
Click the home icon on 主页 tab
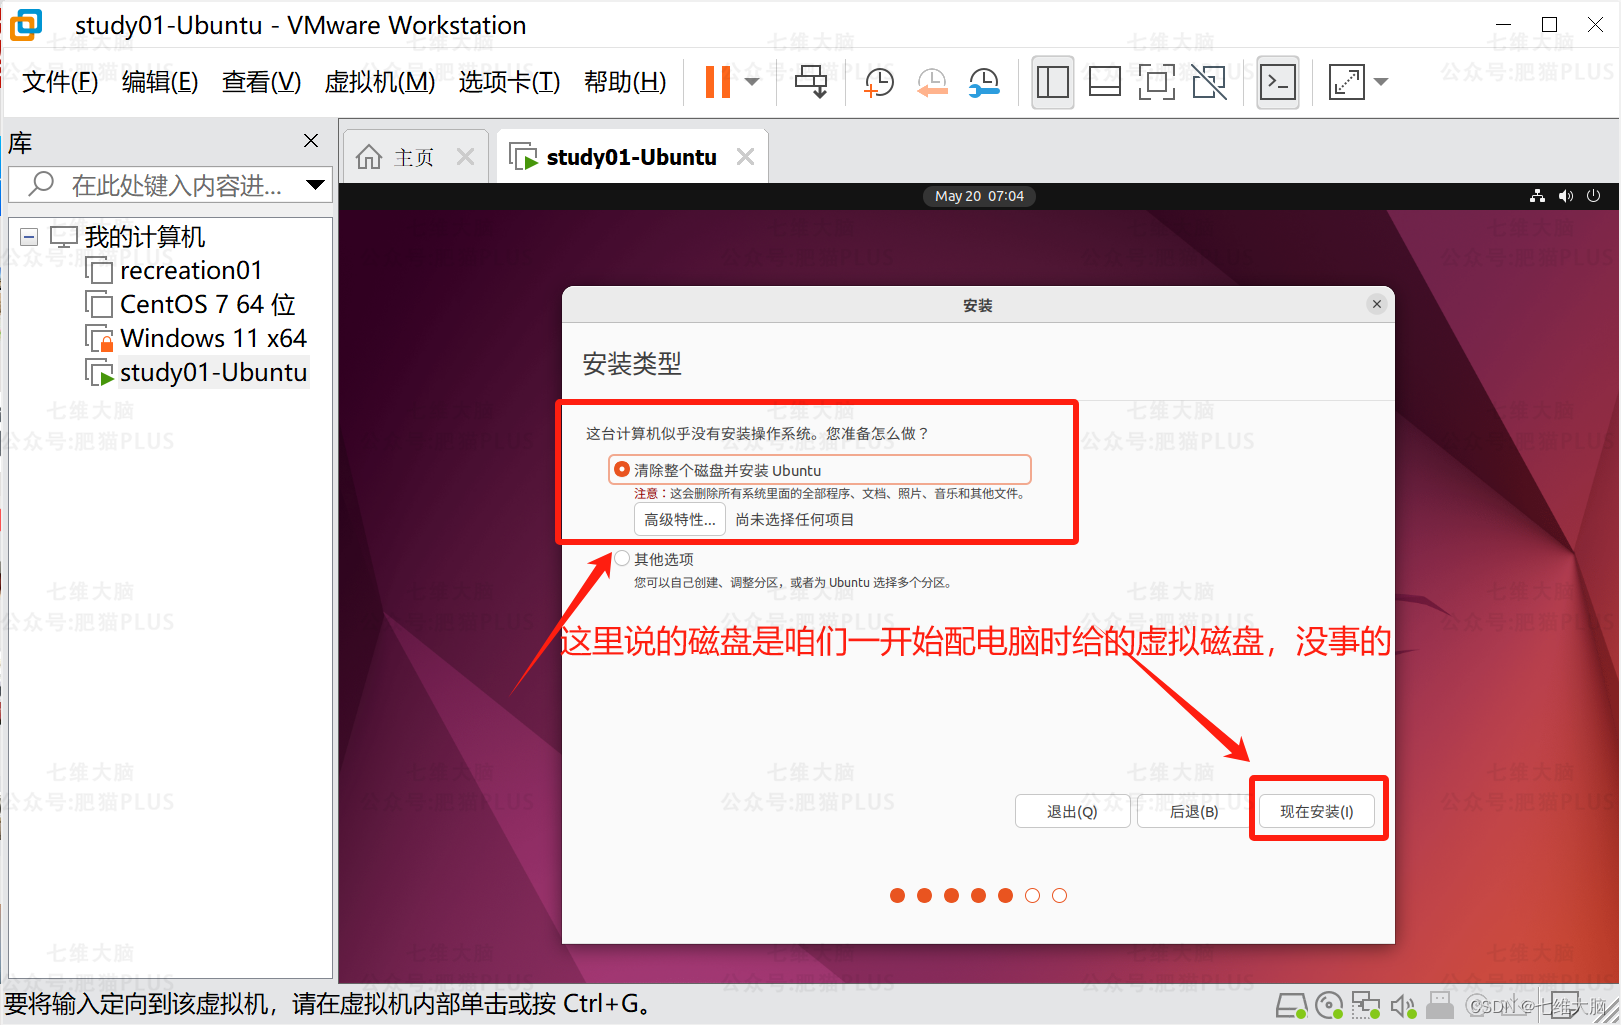369,157
